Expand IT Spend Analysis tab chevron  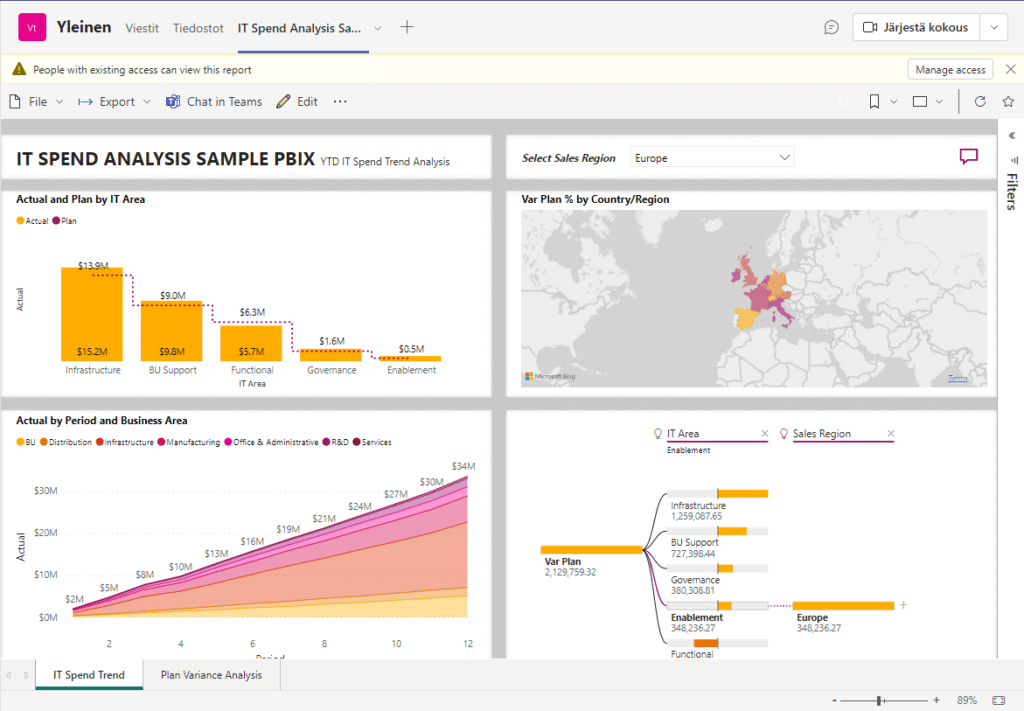[377, 28]
